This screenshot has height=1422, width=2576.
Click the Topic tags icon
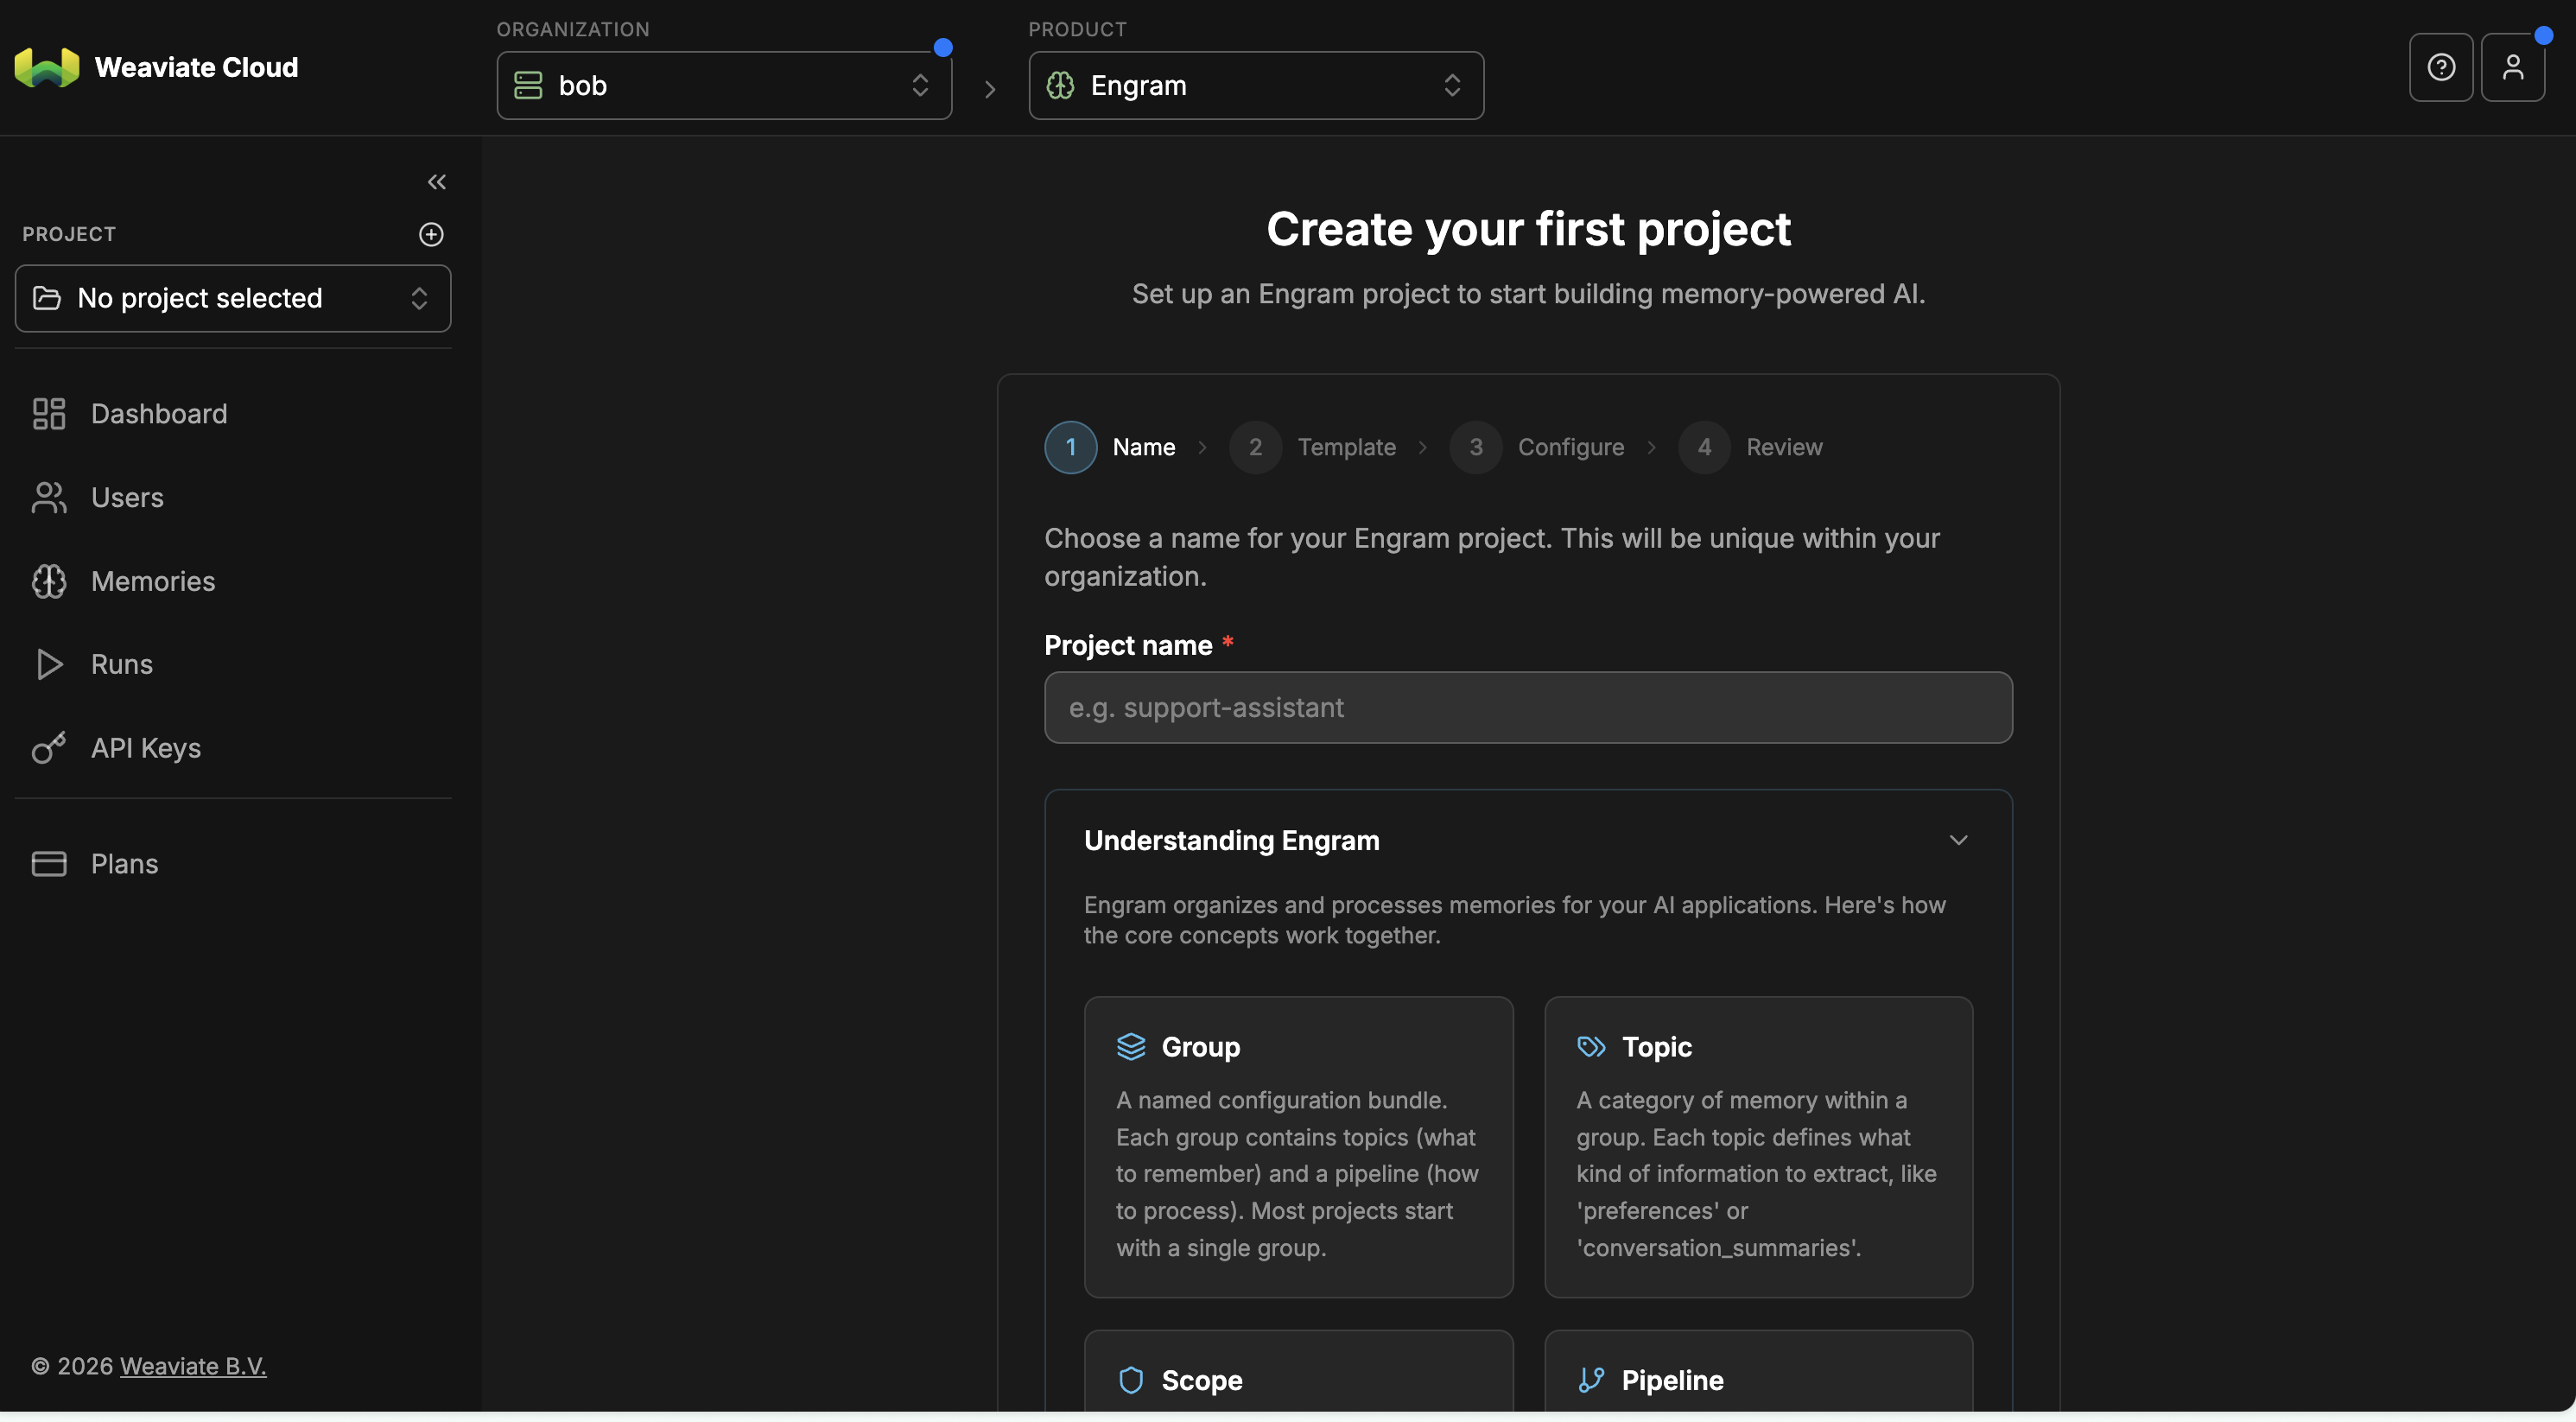click(x=1591, y=1047)
